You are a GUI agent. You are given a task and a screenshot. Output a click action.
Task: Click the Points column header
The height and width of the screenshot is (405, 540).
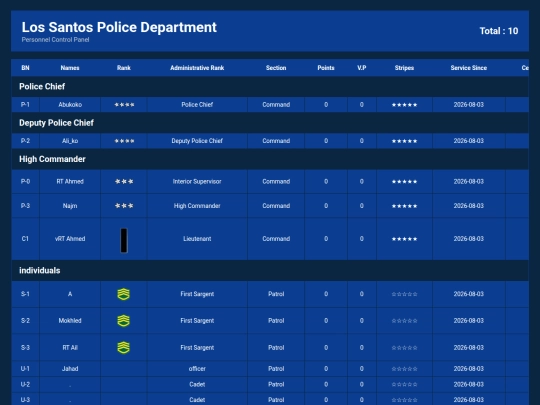tap(326, 68)
